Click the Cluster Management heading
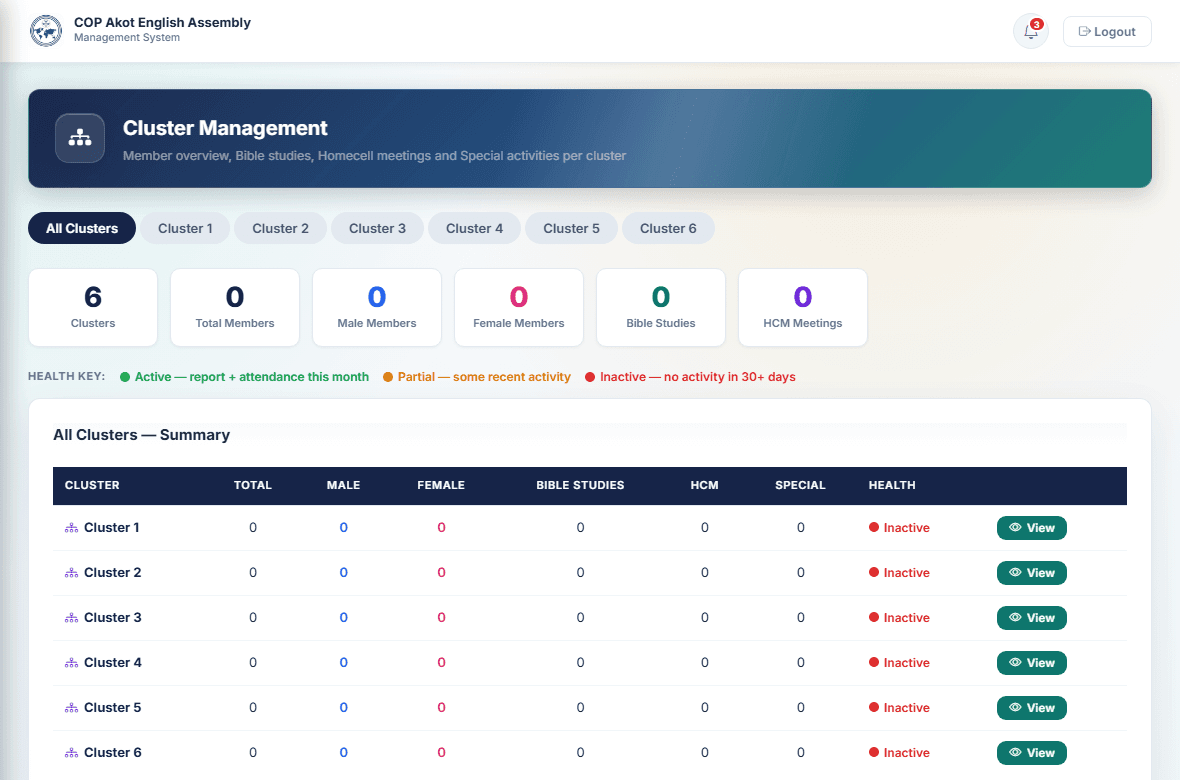This screenshot has width=1180, height=780. 225,128
